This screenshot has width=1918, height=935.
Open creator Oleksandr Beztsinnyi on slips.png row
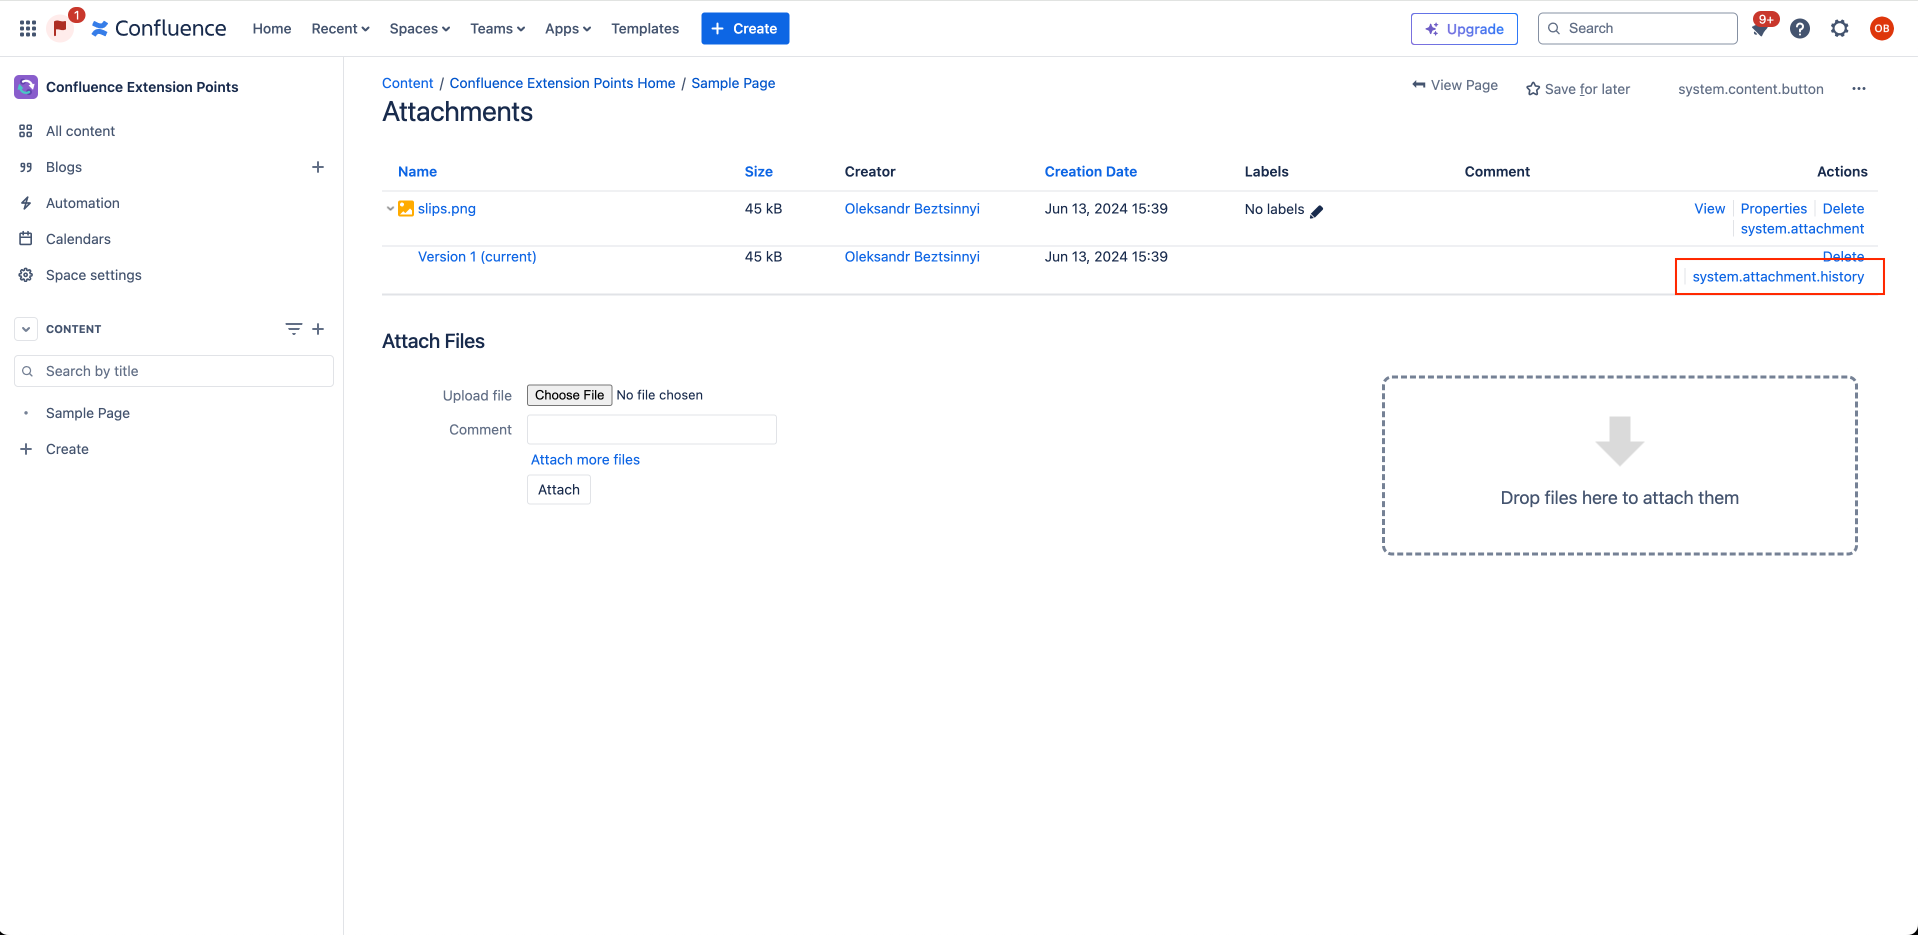tap(912, 209)
